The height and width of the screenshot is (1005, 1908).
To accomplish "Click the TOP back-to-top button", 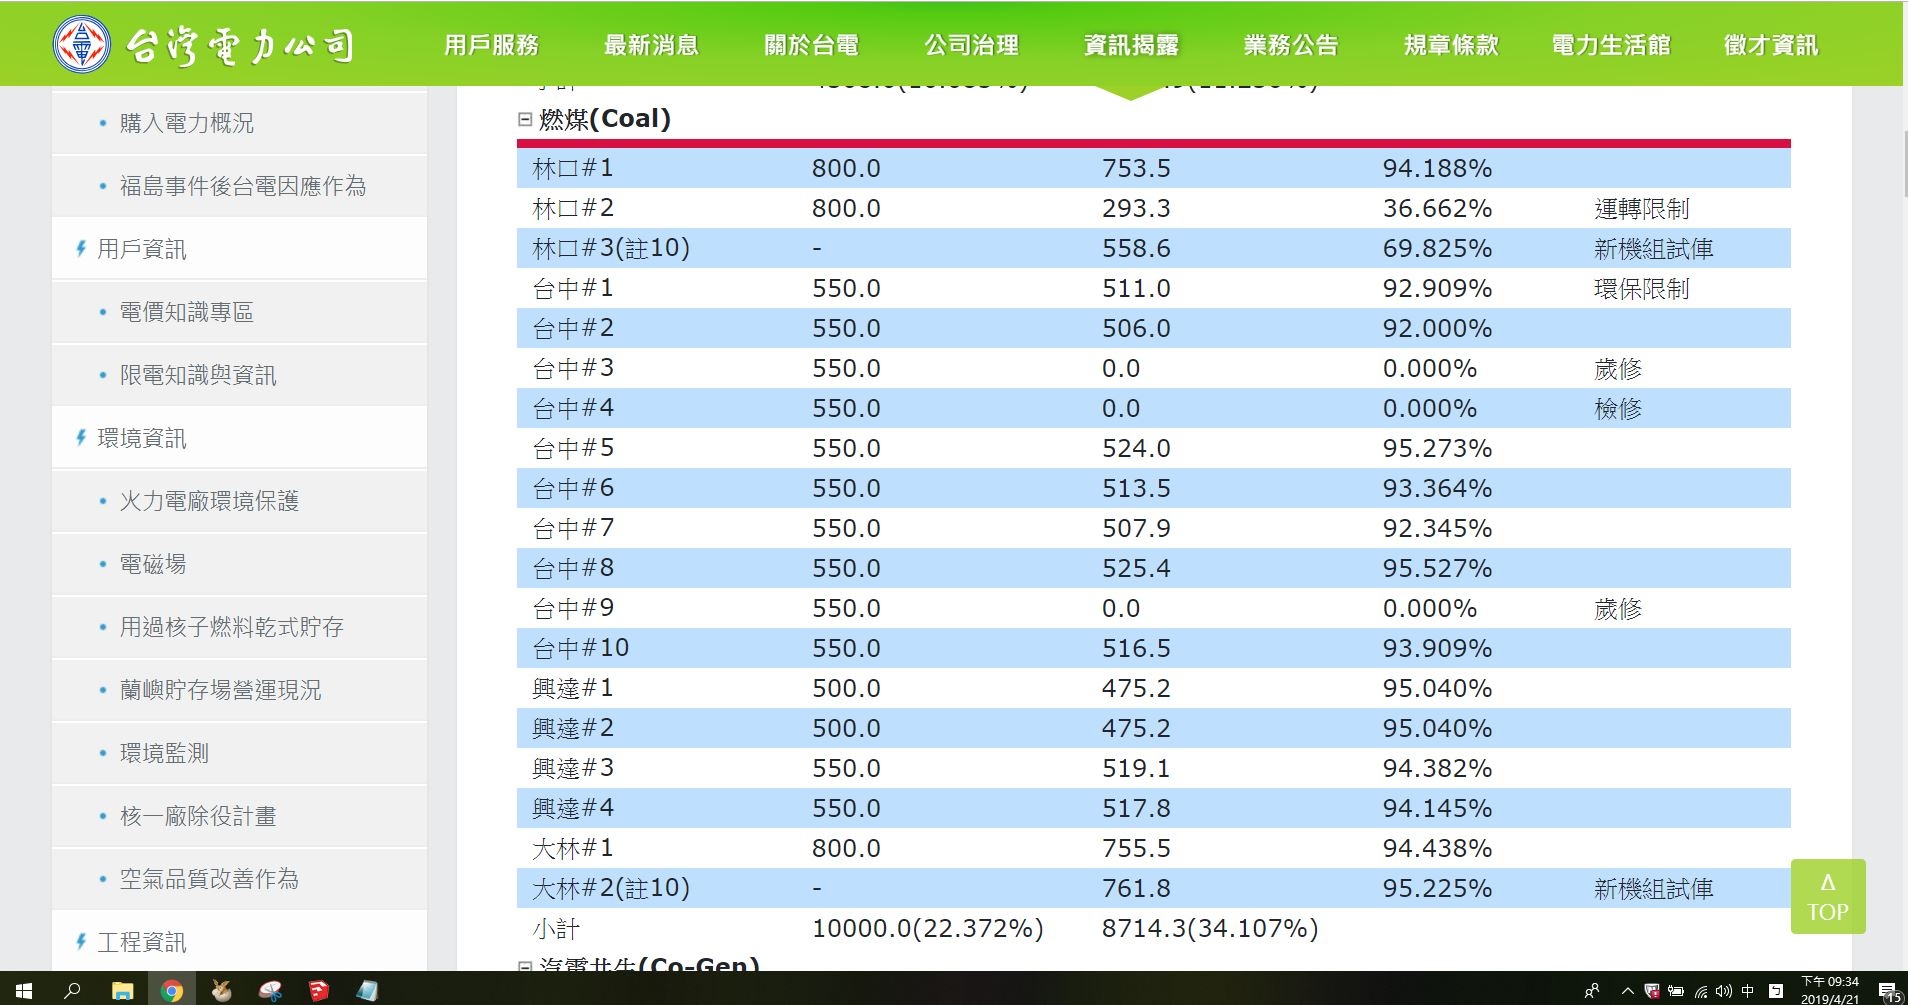I will 1828,896.
